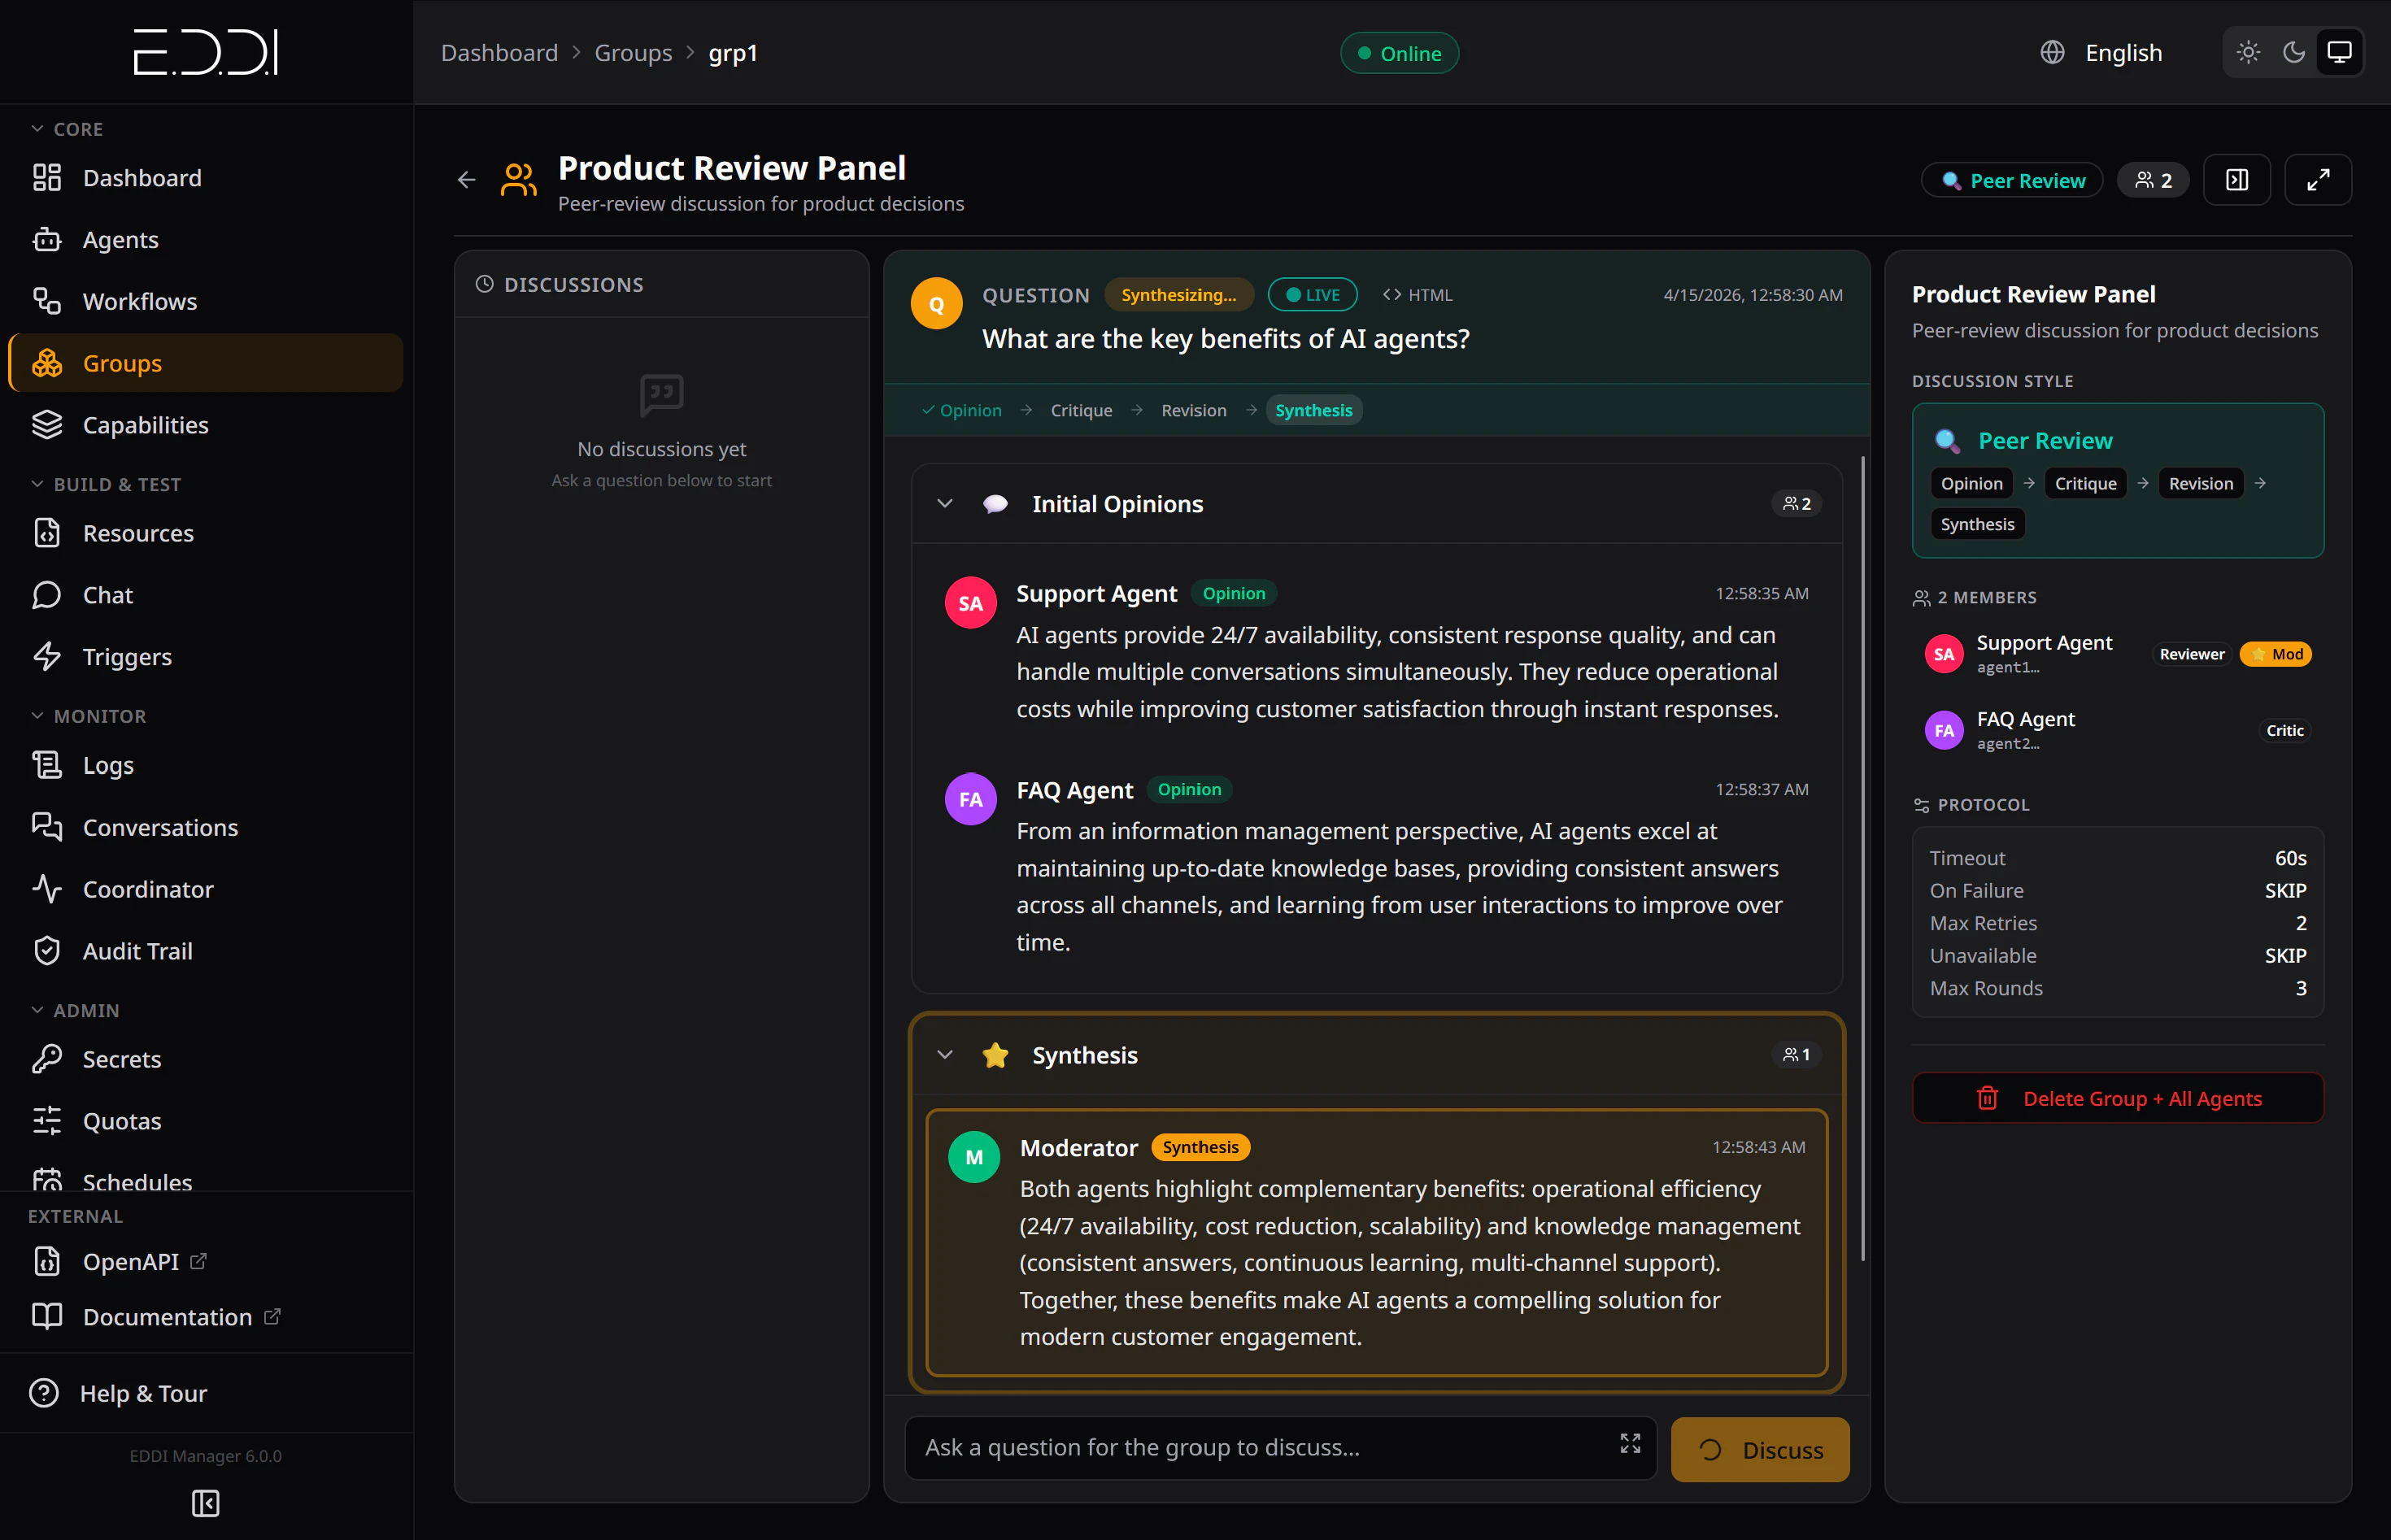Collapse the Synthesis message section

945,1054
